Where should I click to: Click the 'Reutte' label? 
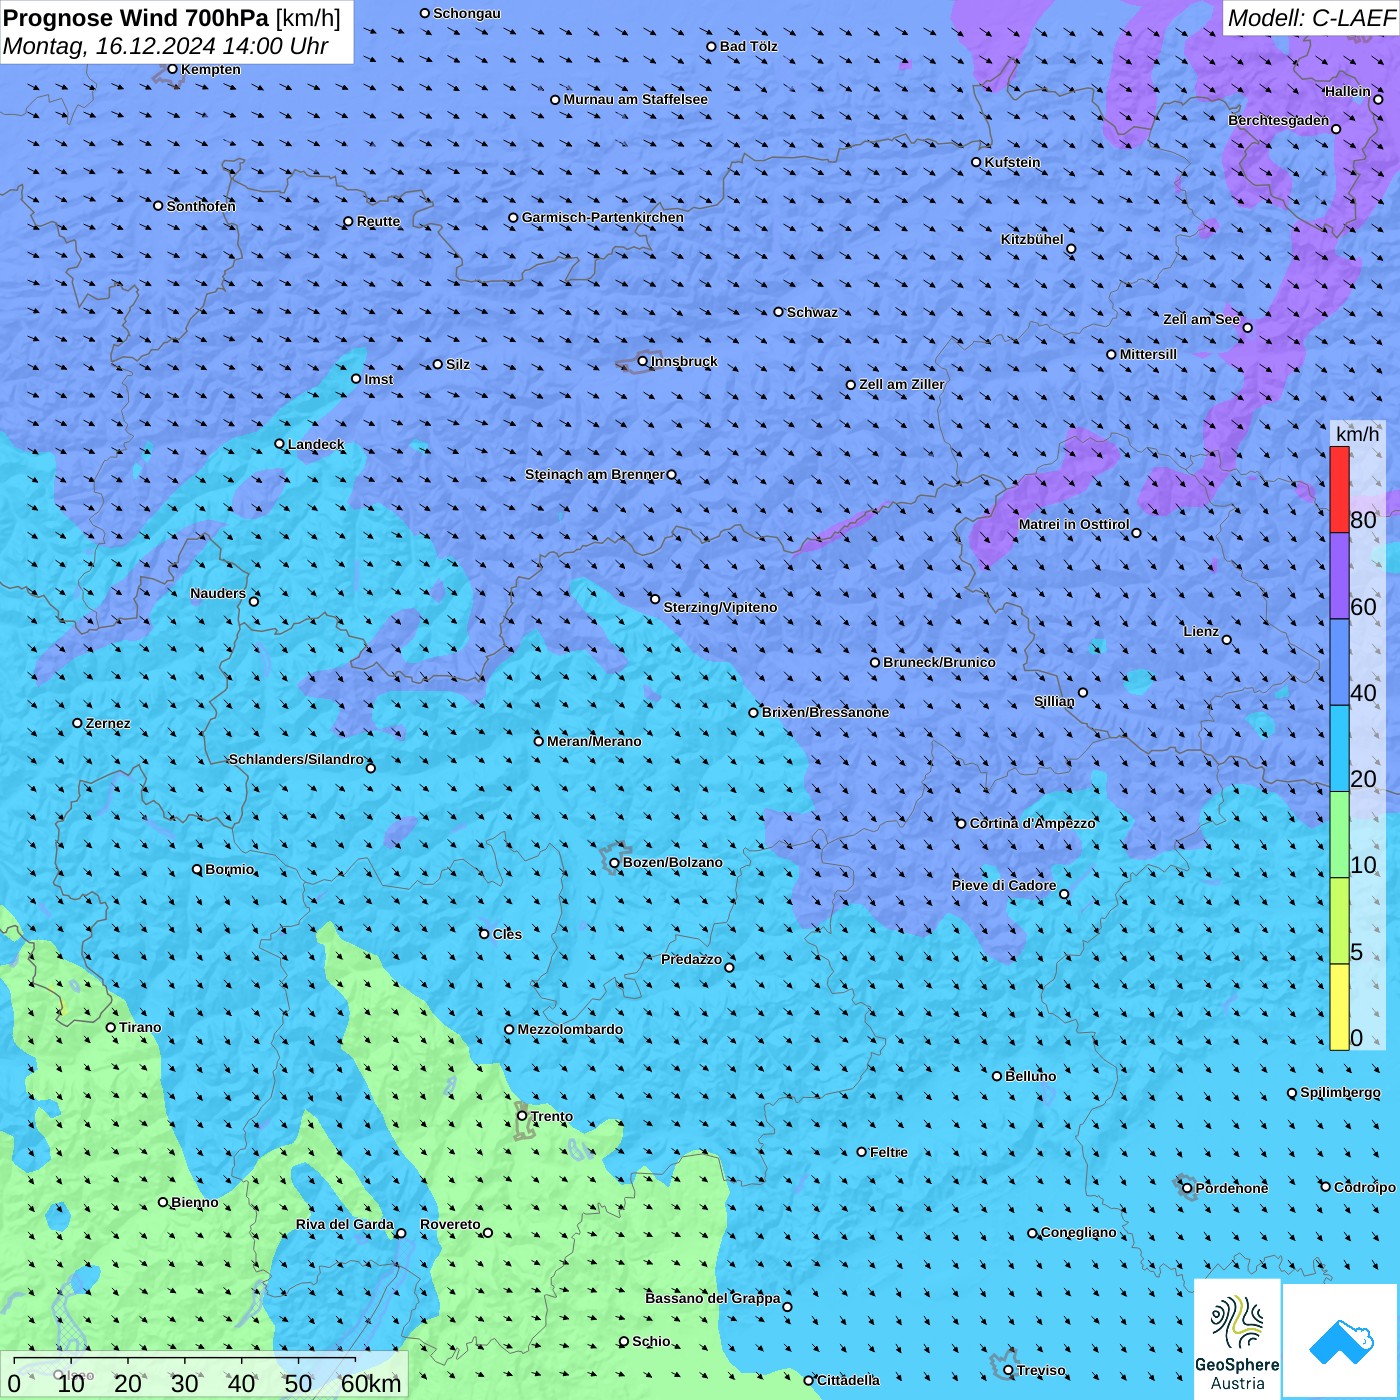tap(378, 221)
